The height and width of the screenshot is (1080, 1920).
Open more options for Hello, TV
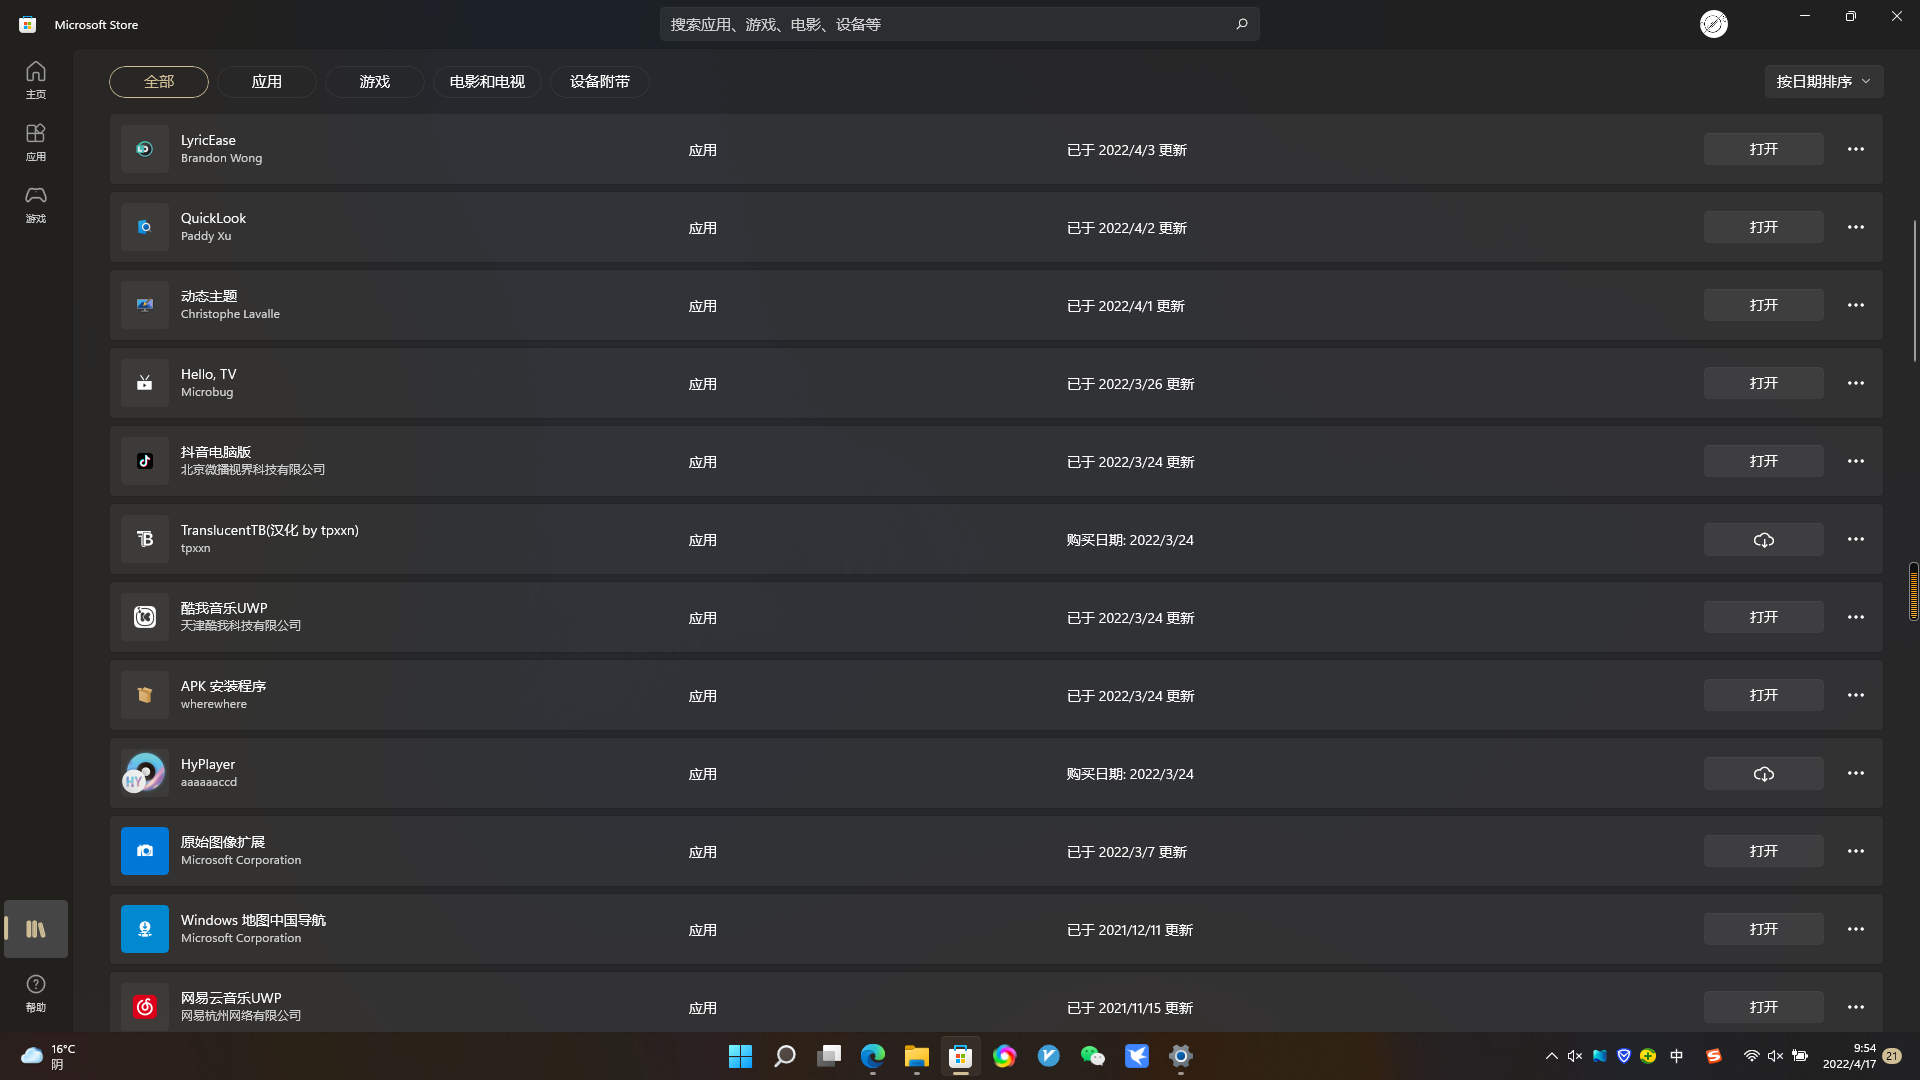pos(1856,383)
